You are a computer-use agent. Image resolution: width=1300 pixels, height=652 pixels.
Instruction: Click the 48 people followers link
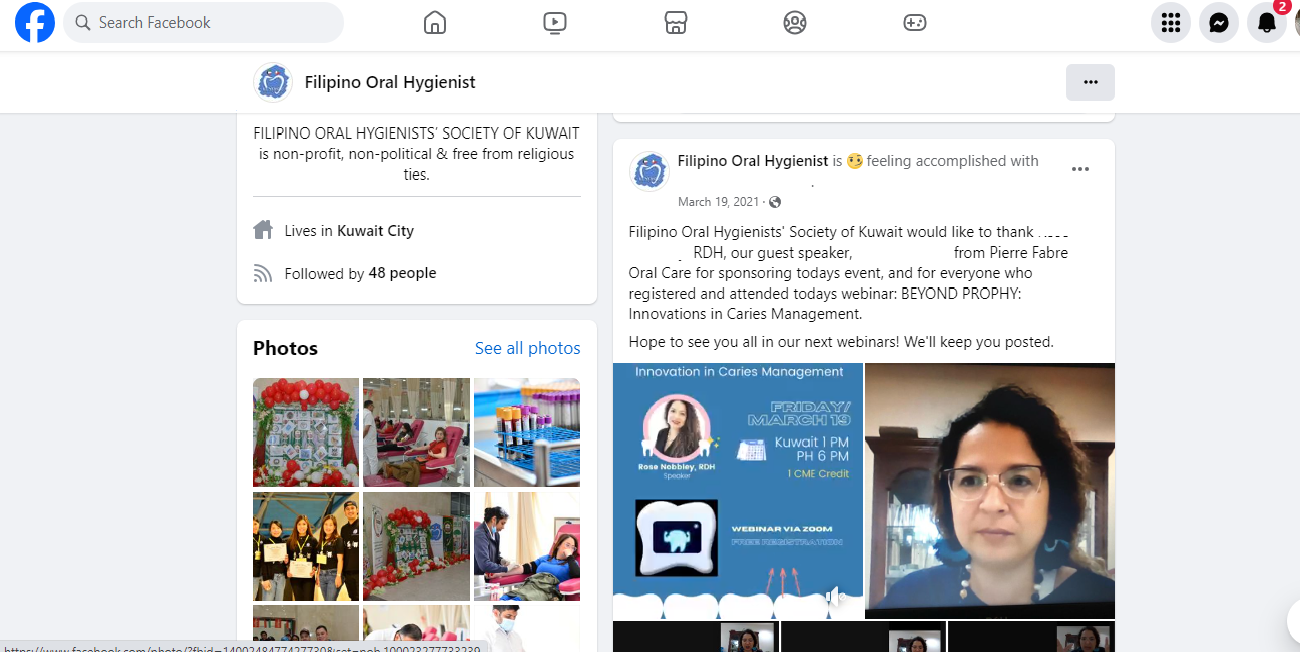pyautogui.click(x=402, y=273)
